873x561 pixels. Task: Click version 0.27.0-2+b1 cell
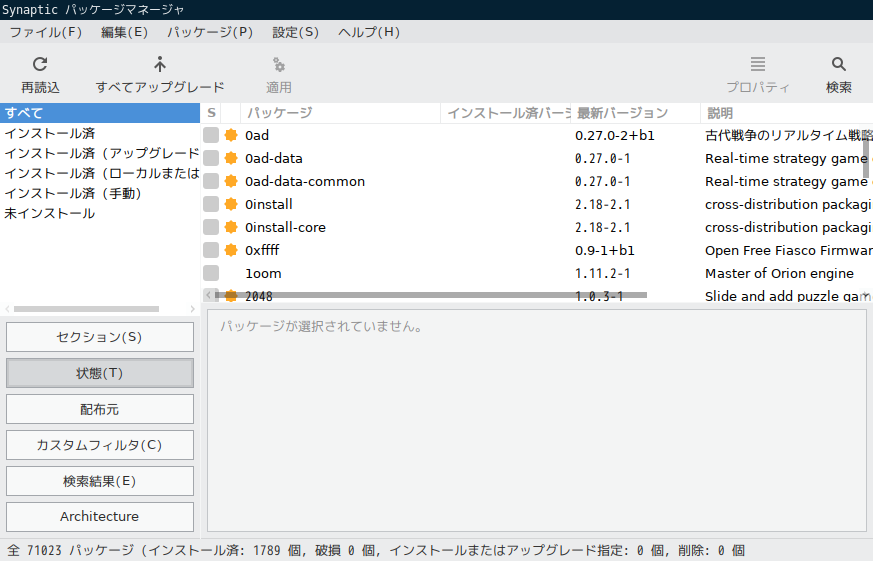click(615, 135)
